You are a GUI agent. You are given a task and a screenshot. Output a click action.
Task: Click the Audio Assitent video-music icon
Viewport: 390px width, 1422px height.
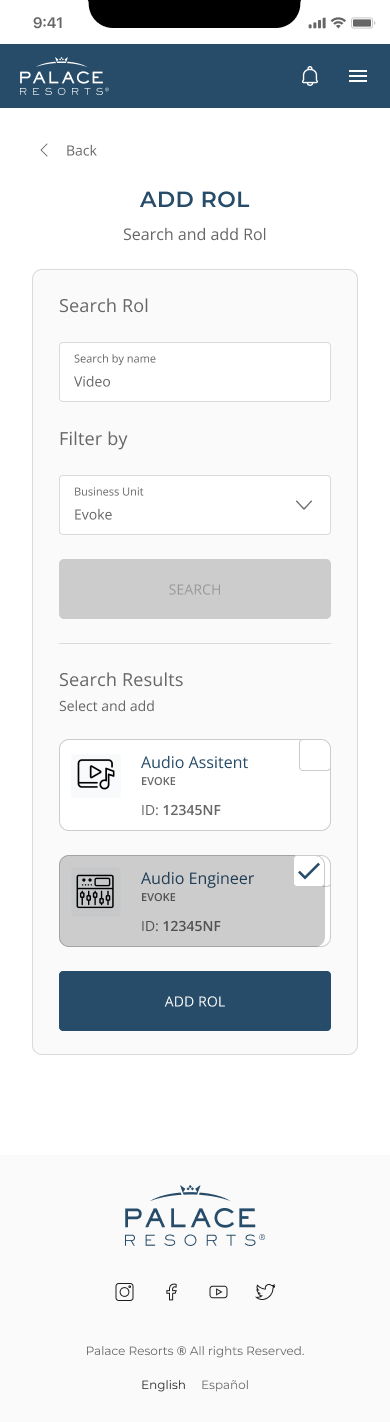pos(96,775)
